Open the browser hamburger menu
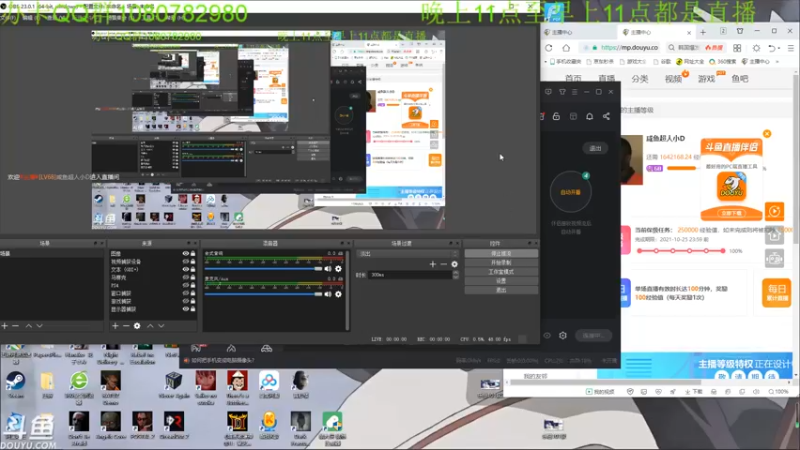This screenshot has height=450, width=800. [791, 47]
